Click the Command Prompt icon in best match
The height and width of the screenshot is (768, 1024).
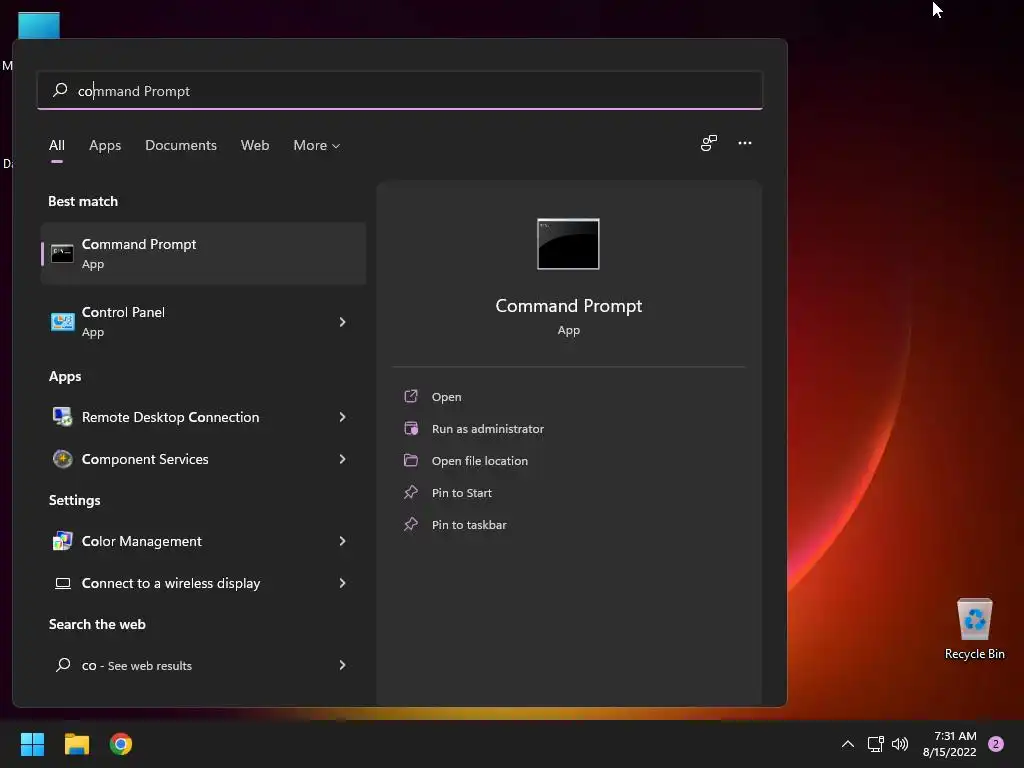coord(62,253)
